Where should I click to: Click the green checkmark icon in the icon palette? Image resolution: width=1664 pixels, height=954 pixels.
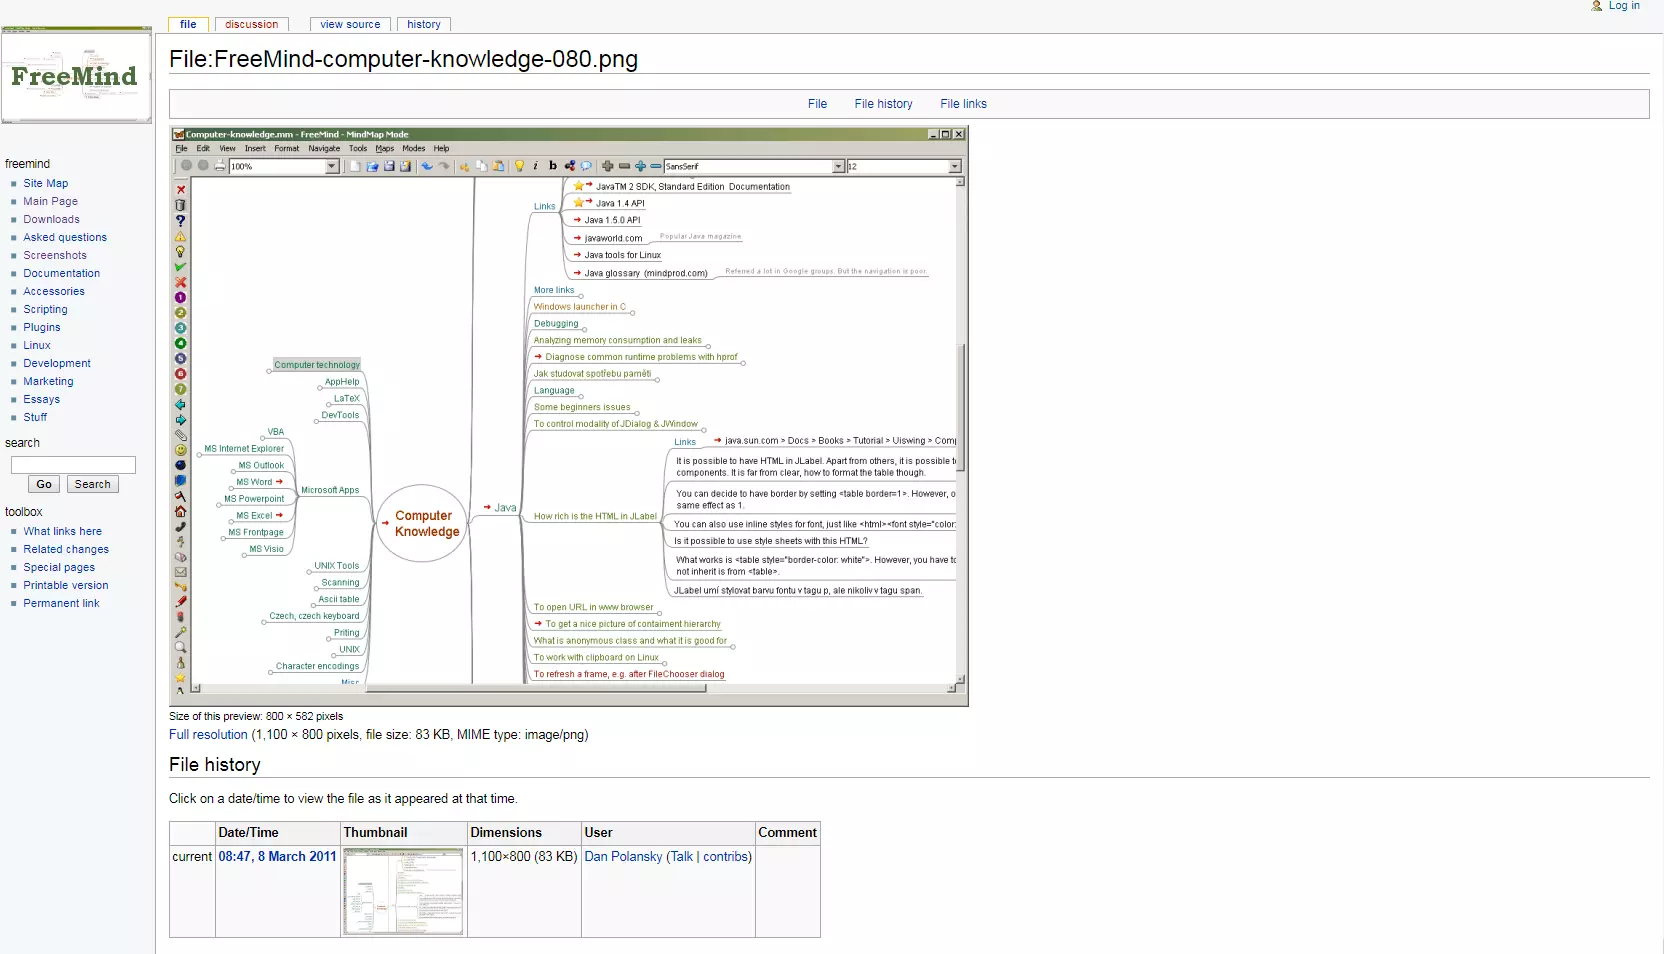[180, 264]
